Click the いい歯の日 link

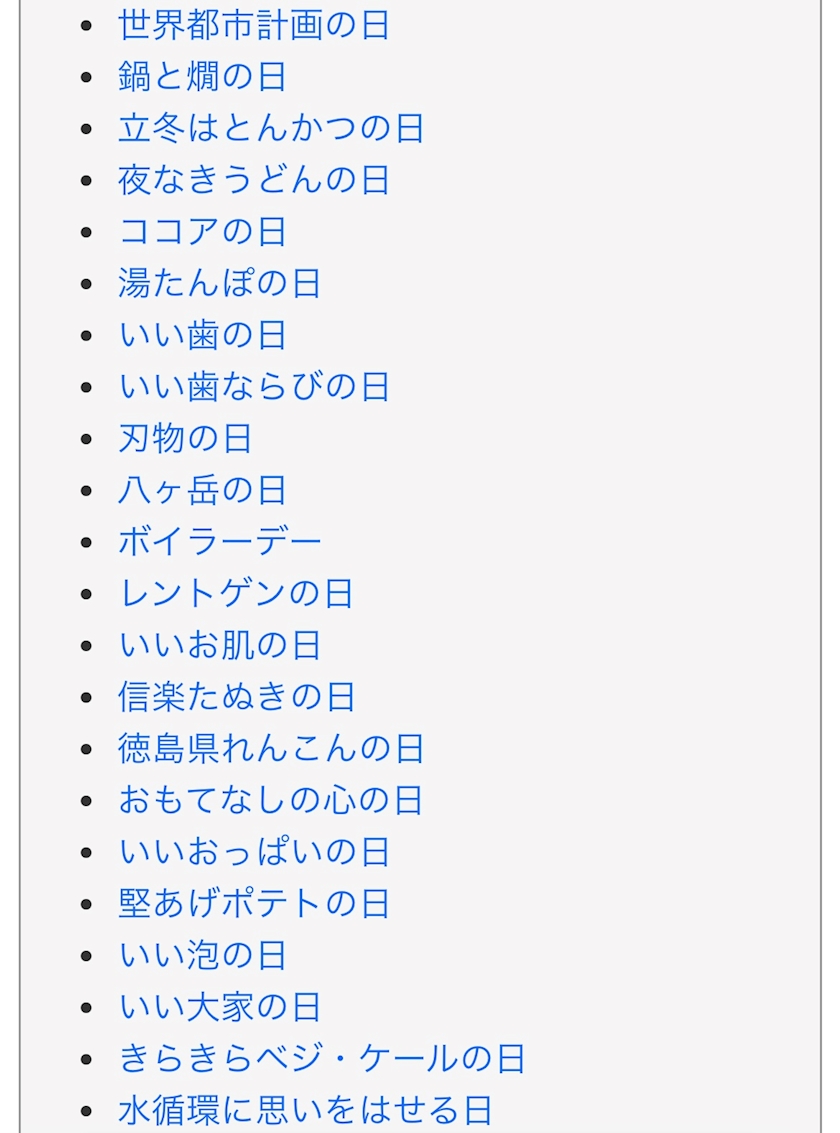[x=202, y=336]
